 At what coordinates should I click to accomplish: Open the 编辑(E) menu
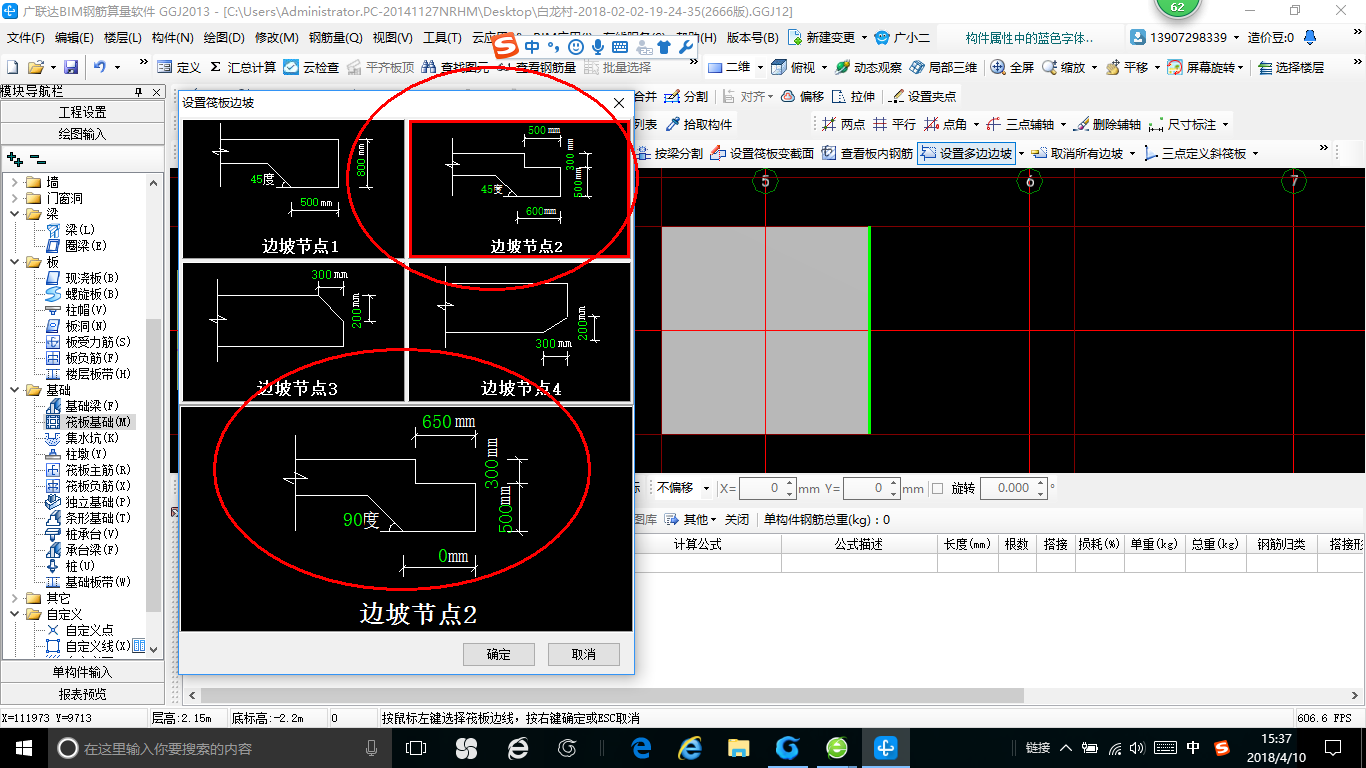[74, 38]
